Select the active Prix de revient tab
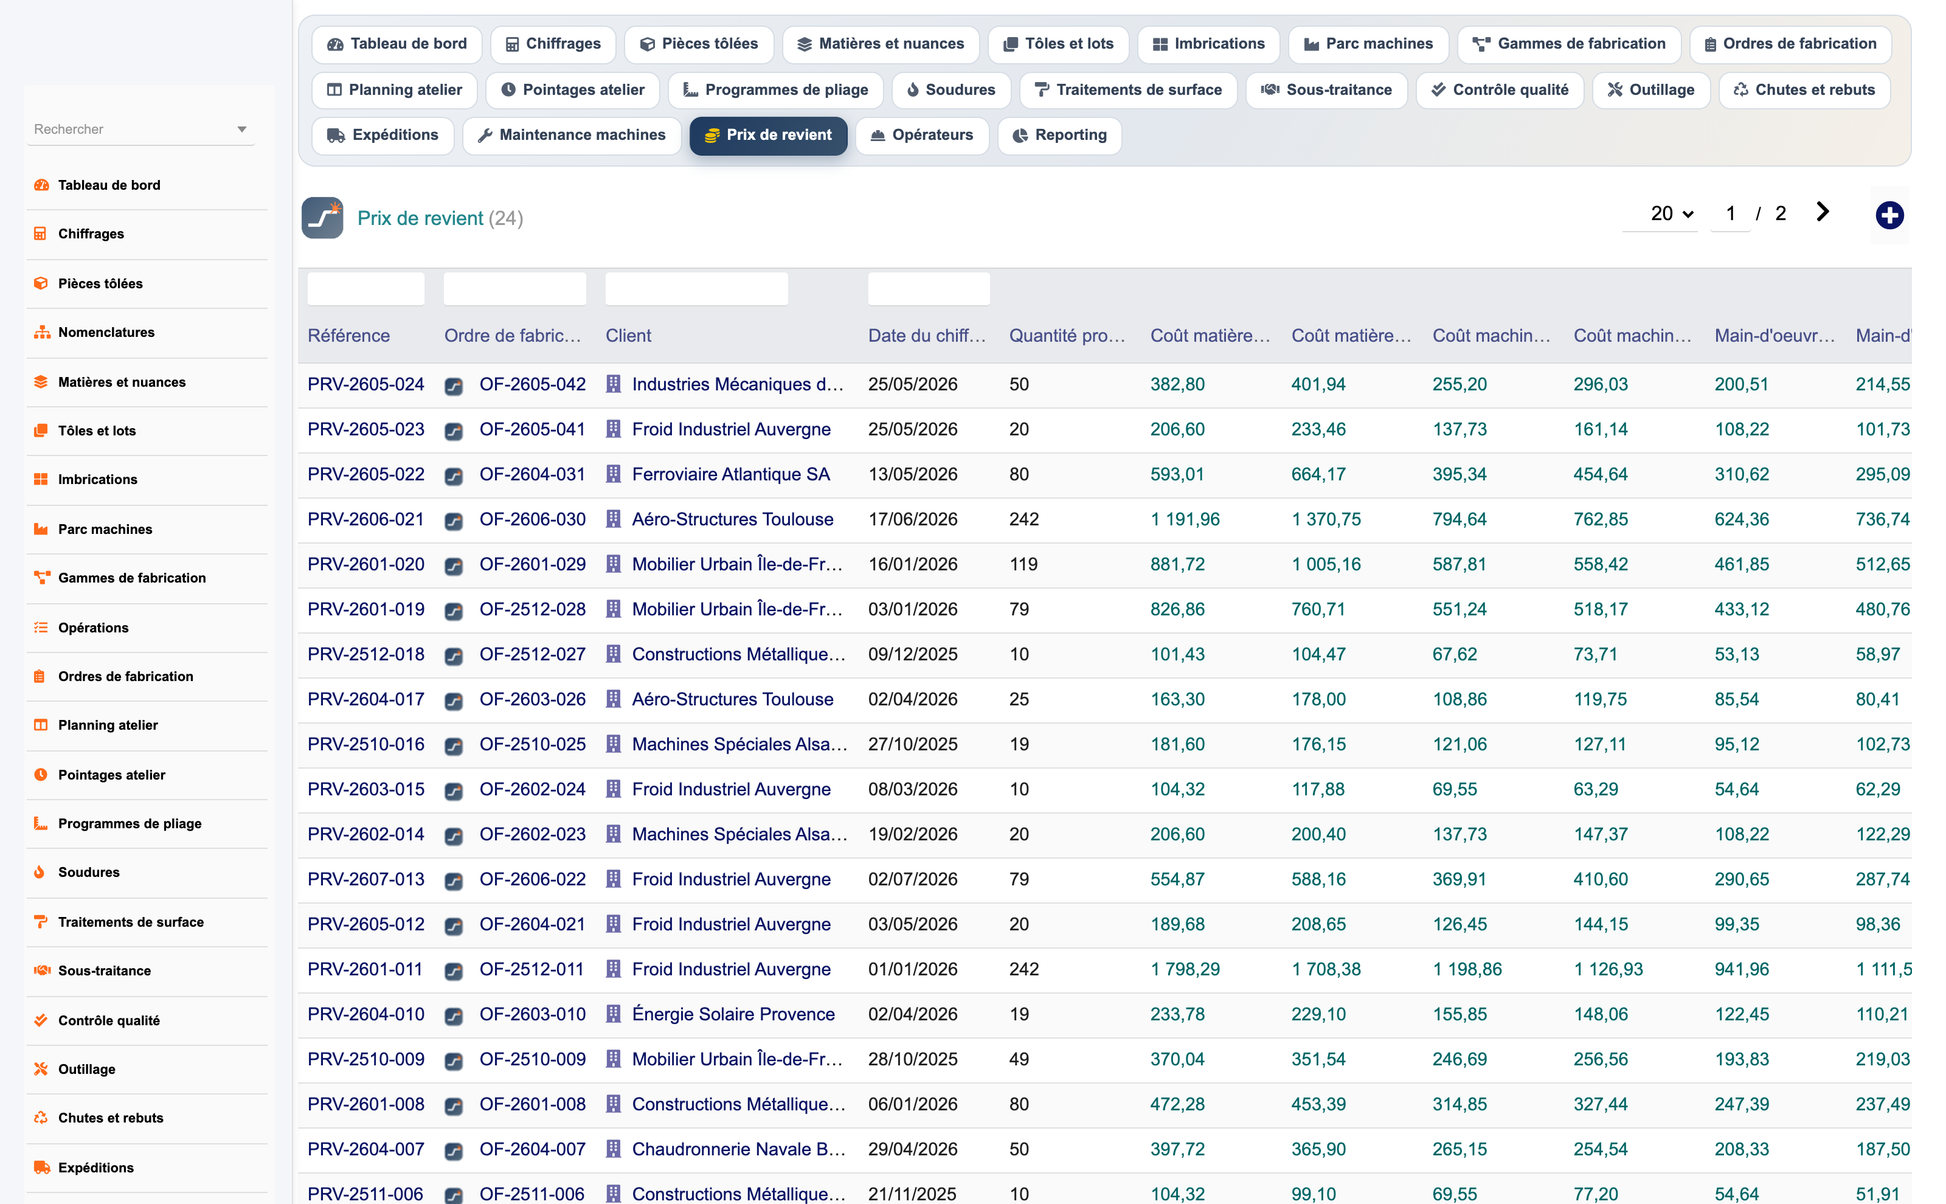Image resolution: width=1946 pixels, height=1204 pixels. (x=768, y=135)
